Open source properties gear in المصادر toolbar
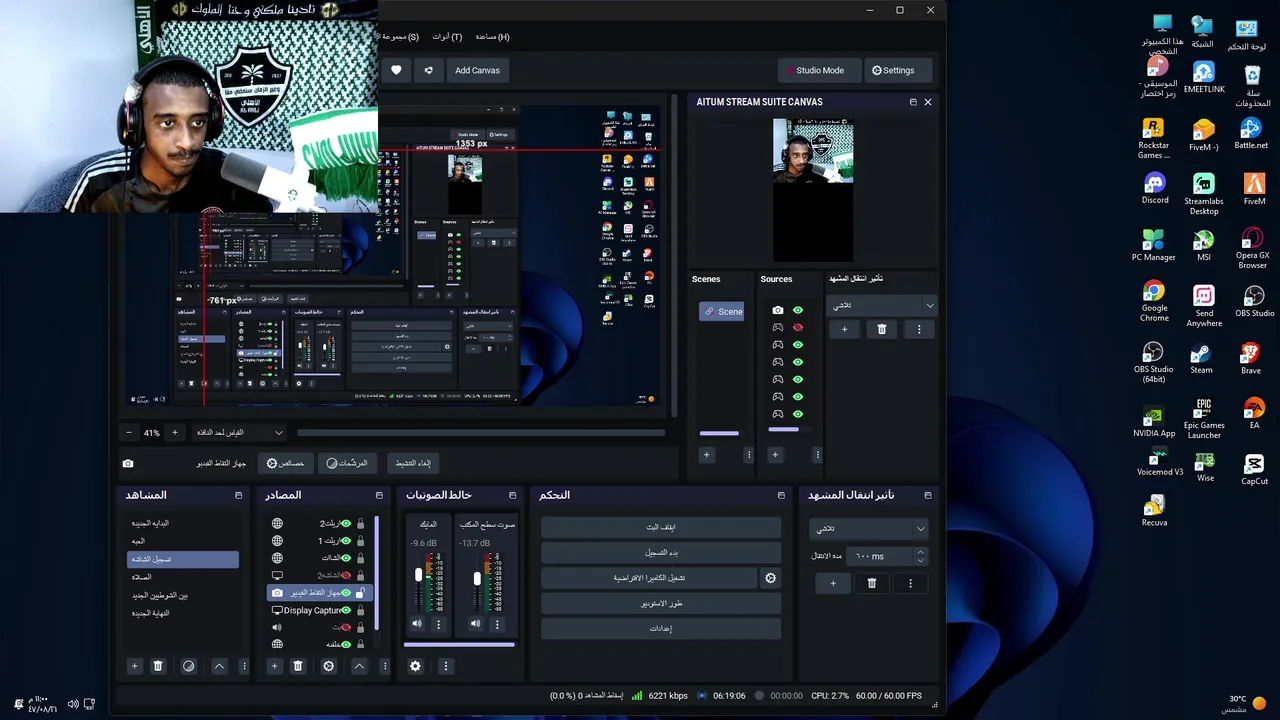 coord(328,666)
